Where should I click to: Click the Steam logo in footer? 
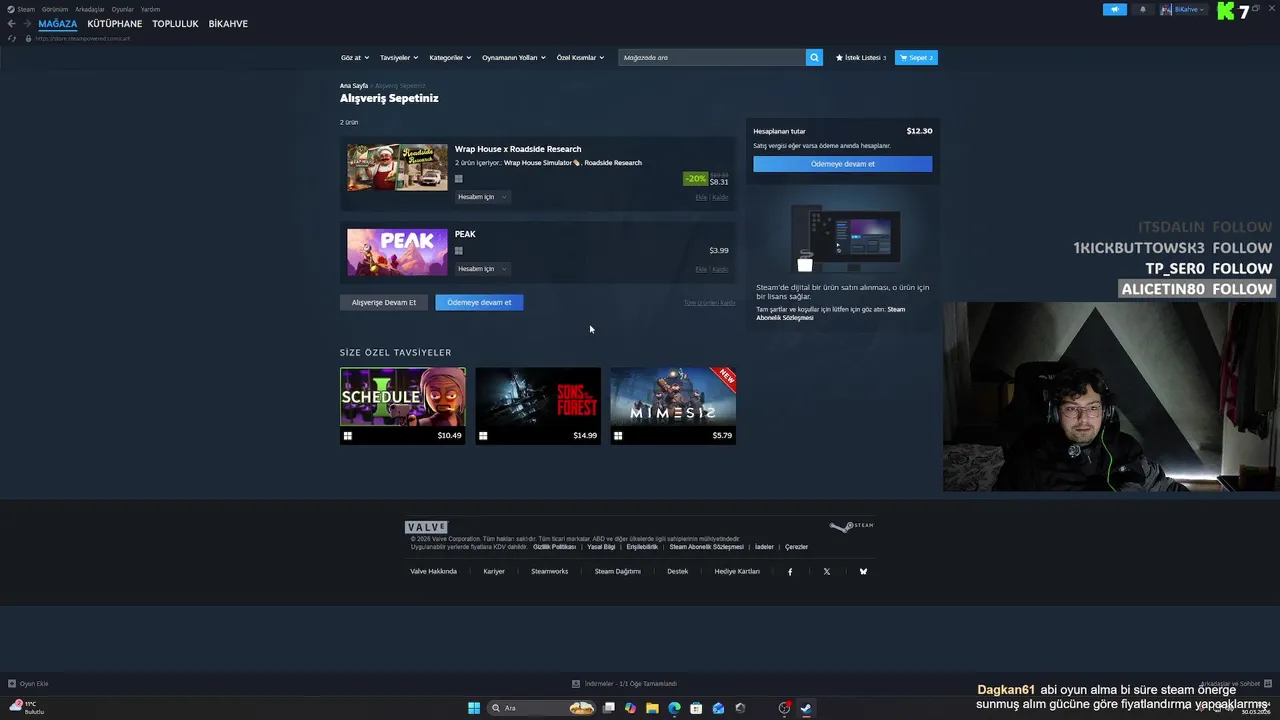pos(851,527)
